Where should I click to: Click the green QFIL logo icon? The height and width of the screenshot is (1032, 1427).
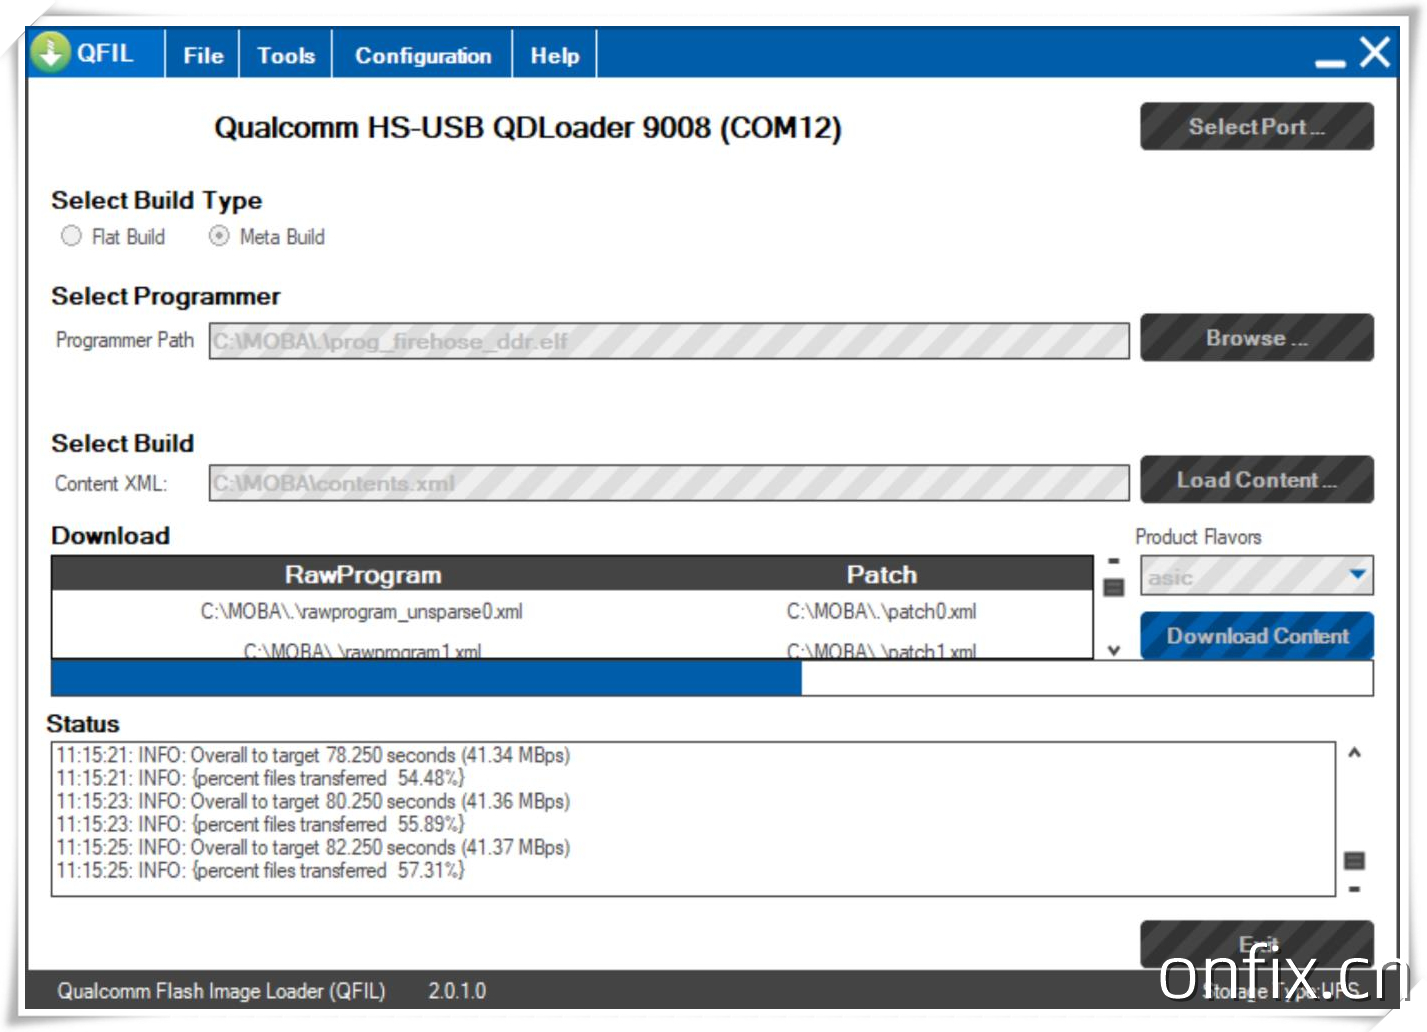click(x=50, y=52)
